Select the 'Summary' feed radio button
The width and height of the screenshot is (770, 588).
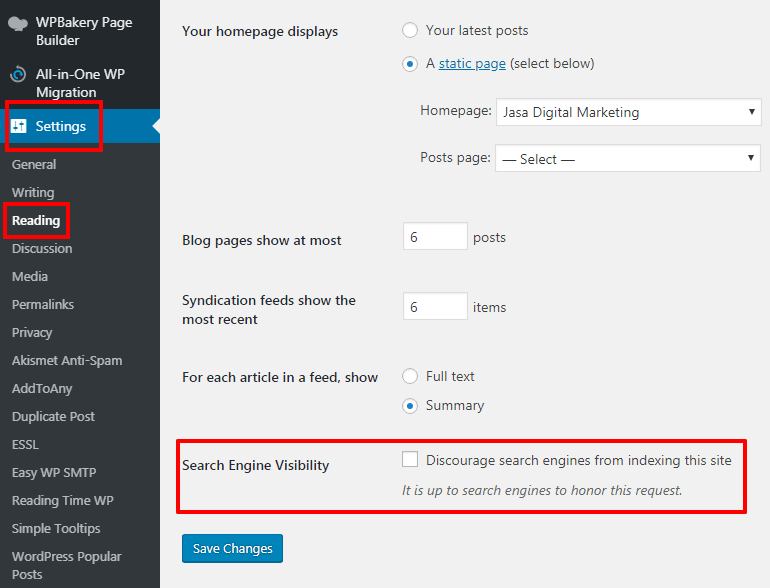click(410, 406)
